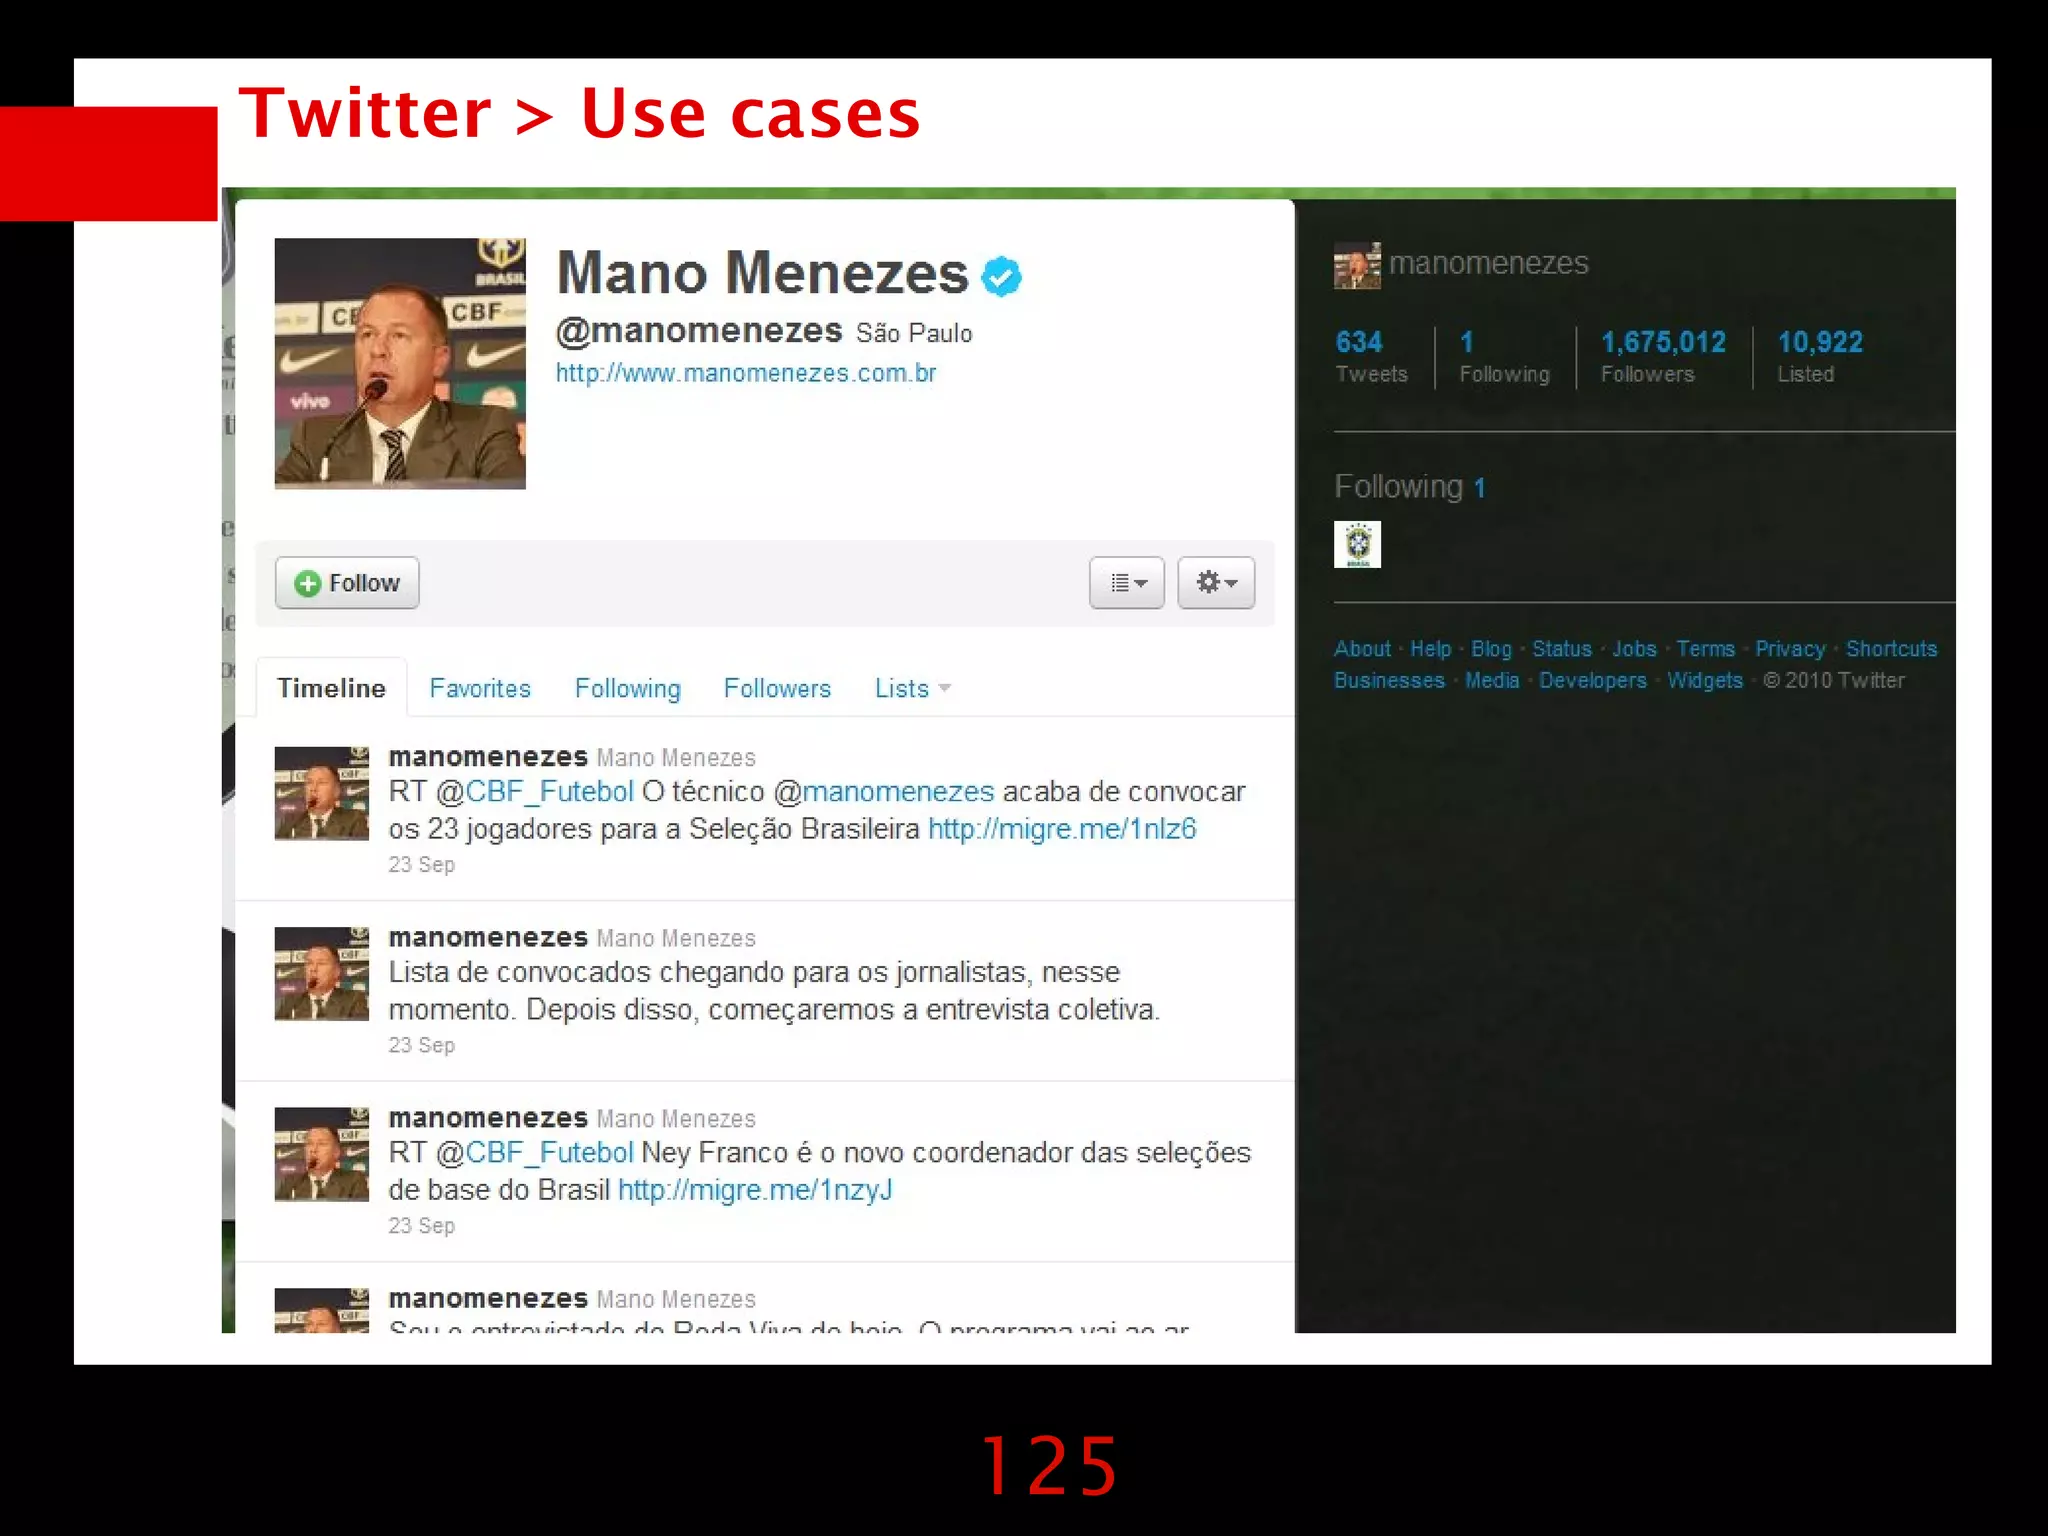Click @CBF_Futebol mention in the first tweet
Screen dimensions: 2048x1536
tap(535, 792)
